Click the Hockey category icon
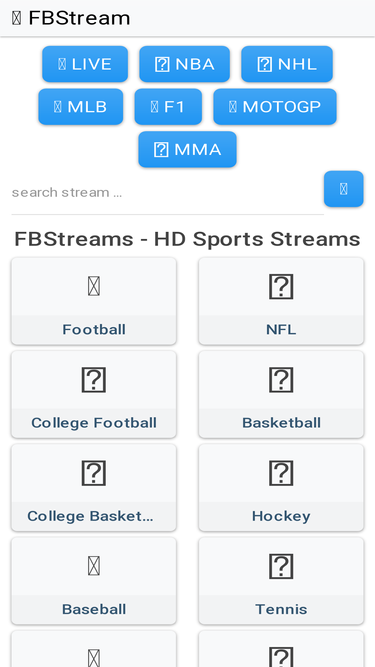 click(x=281, y=473)
